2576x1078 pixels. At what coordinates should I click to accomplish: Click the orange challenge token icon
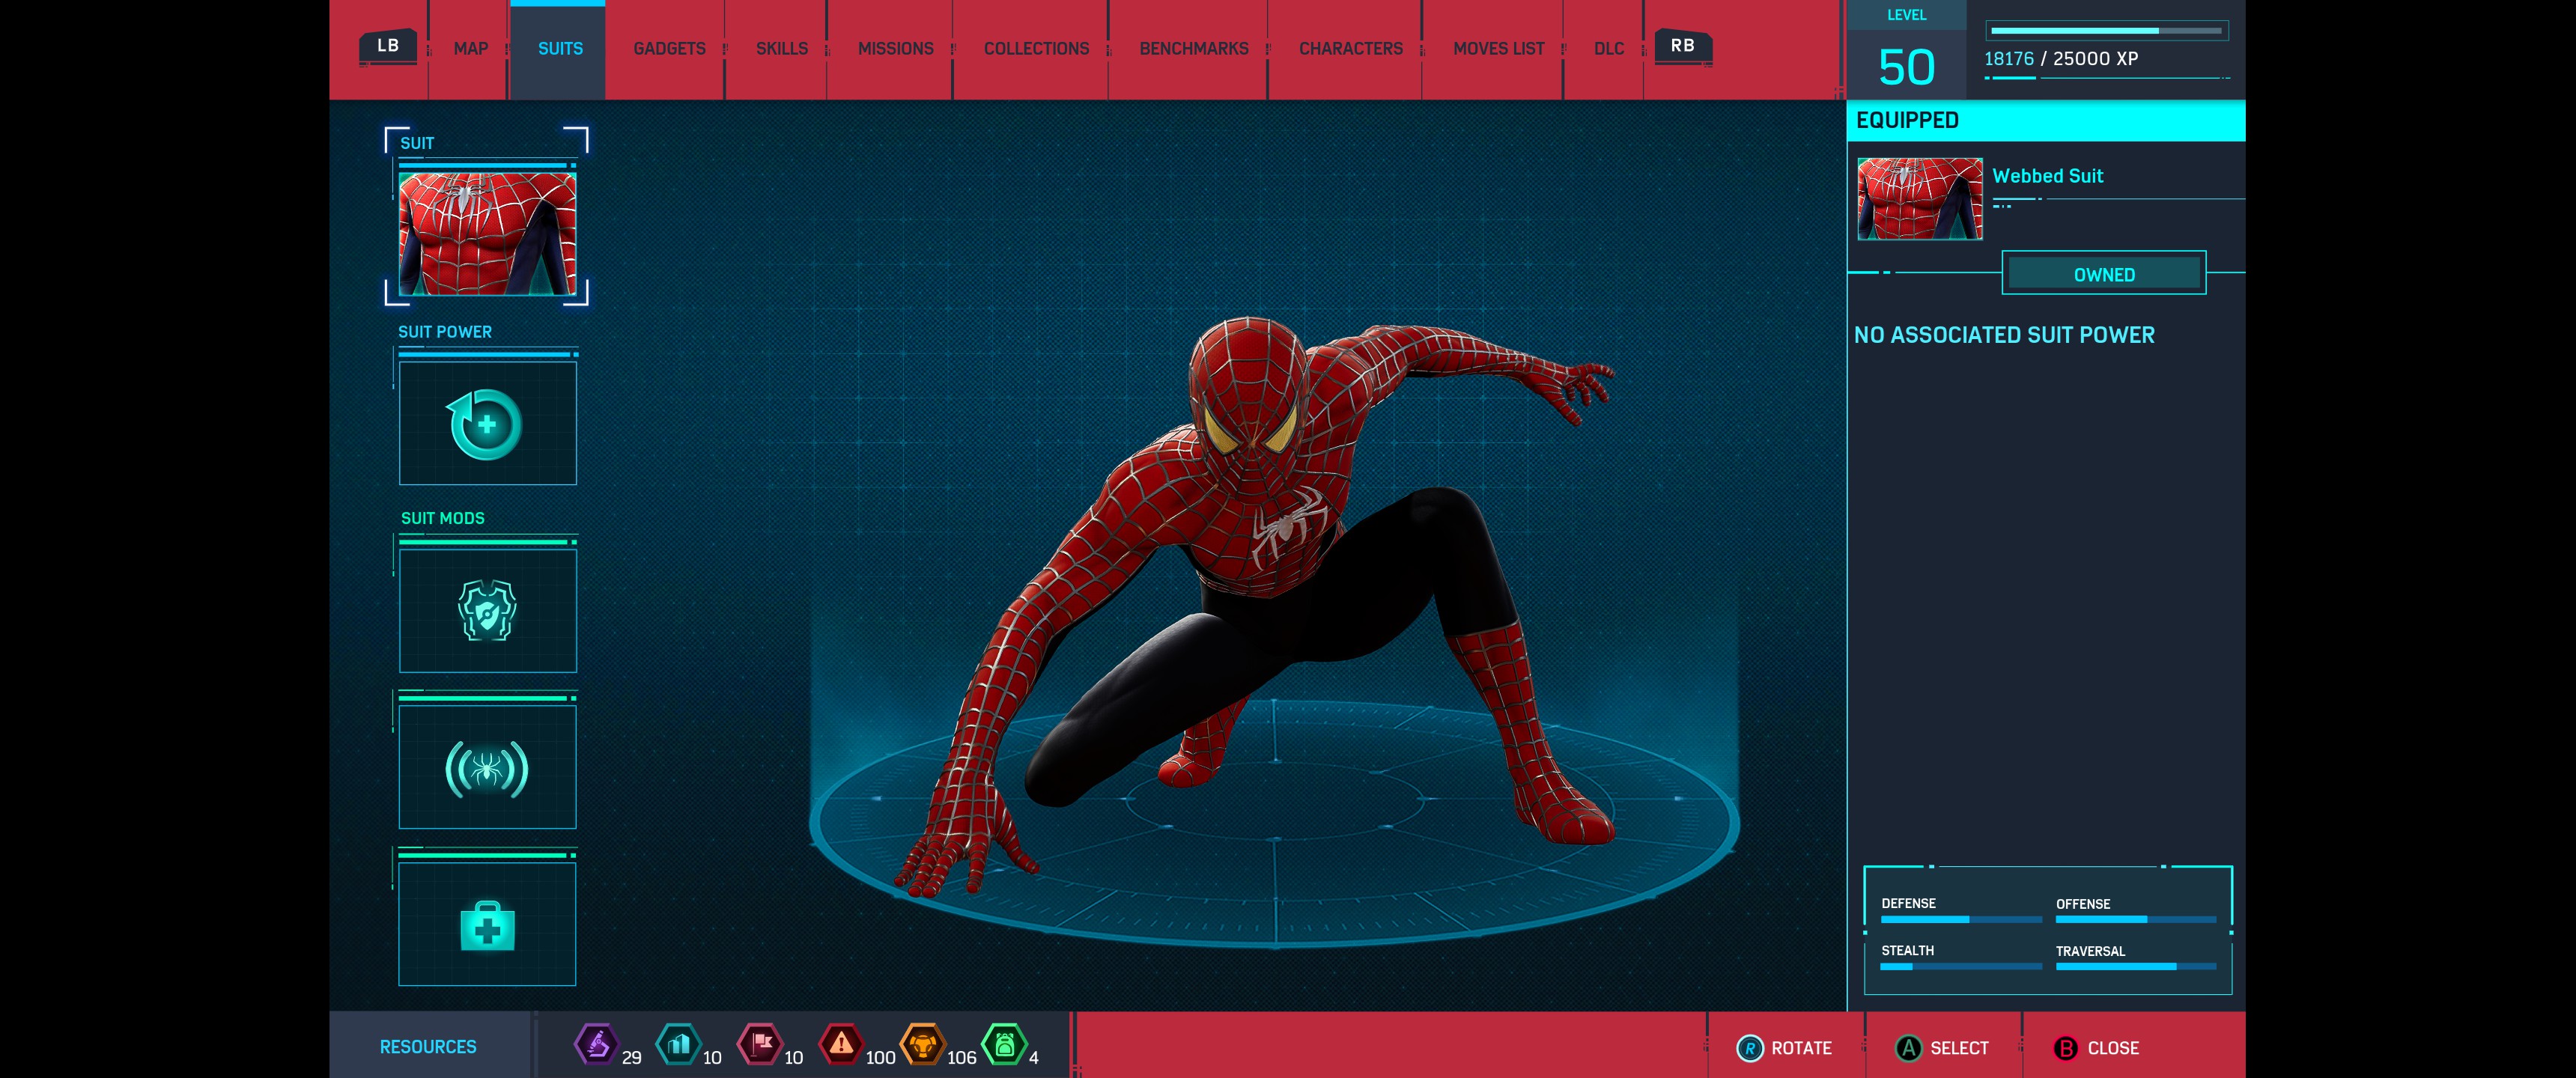point(922,1045)
